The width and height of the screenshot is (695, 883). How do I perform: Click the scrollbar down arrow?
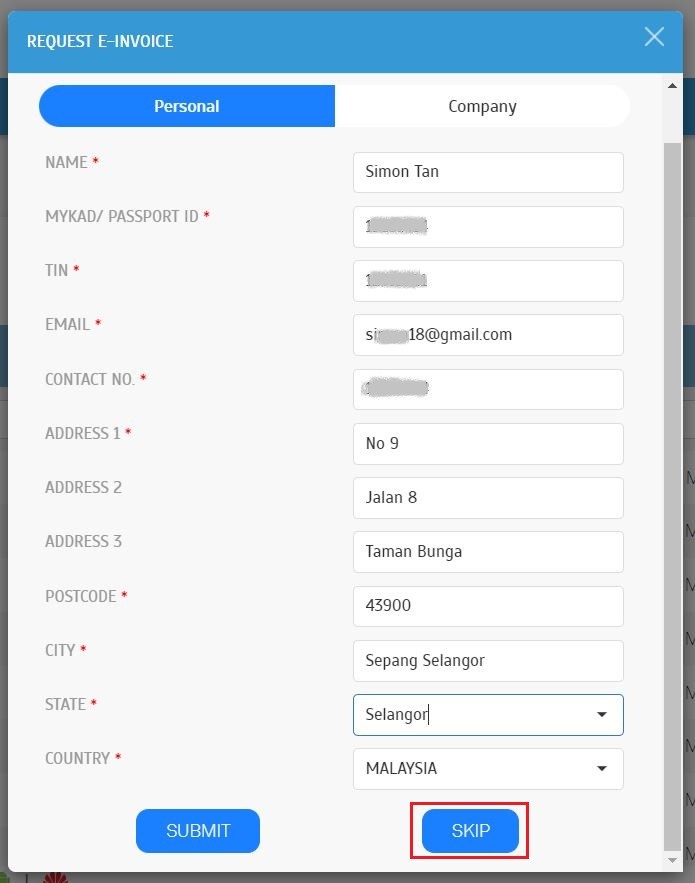pos(673,860)
